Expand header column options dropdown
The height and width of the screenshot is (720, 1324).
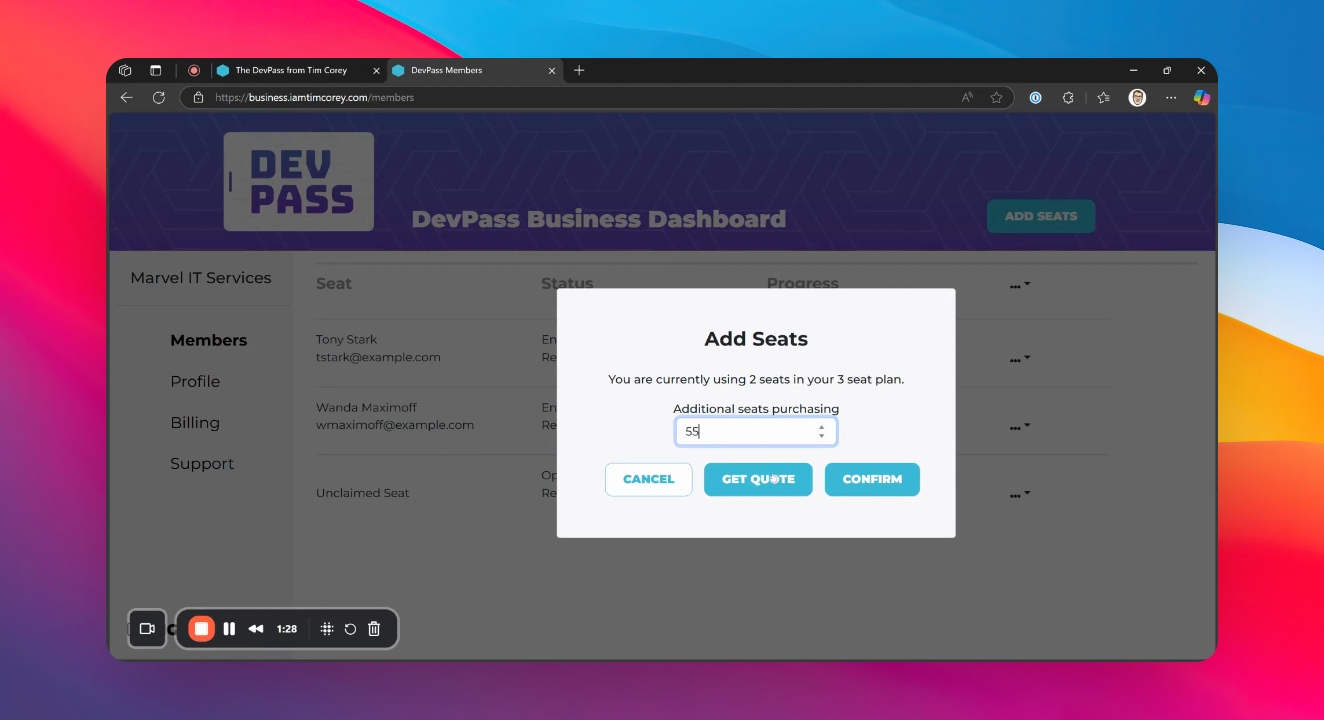tap(1019, 285)
